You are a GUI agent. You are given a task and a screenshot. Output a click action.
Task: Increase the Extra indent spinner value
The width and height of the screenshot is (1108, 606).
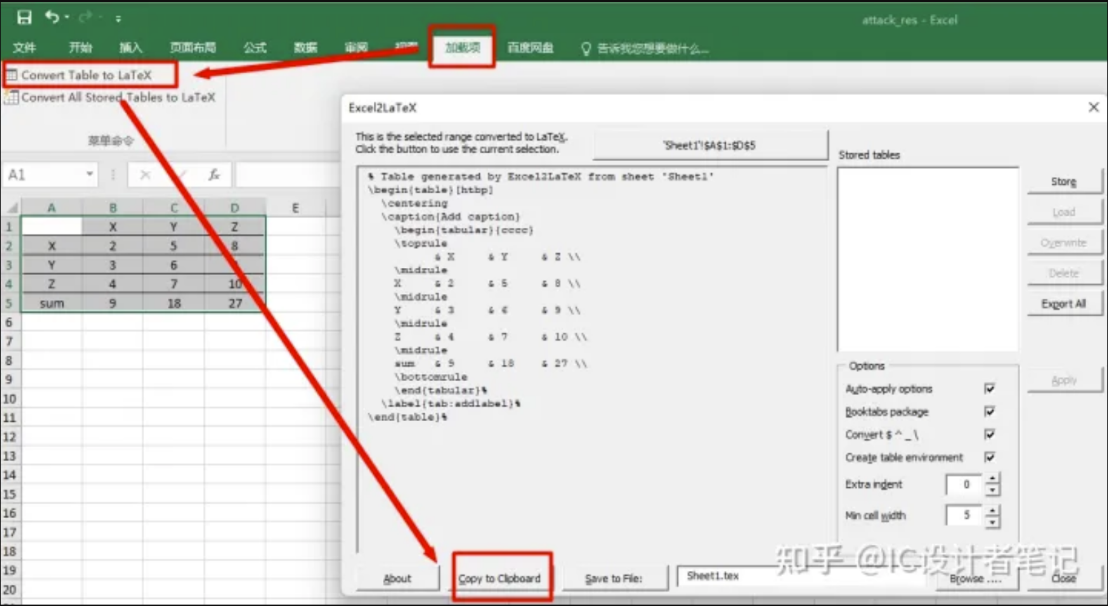(992, 479)
